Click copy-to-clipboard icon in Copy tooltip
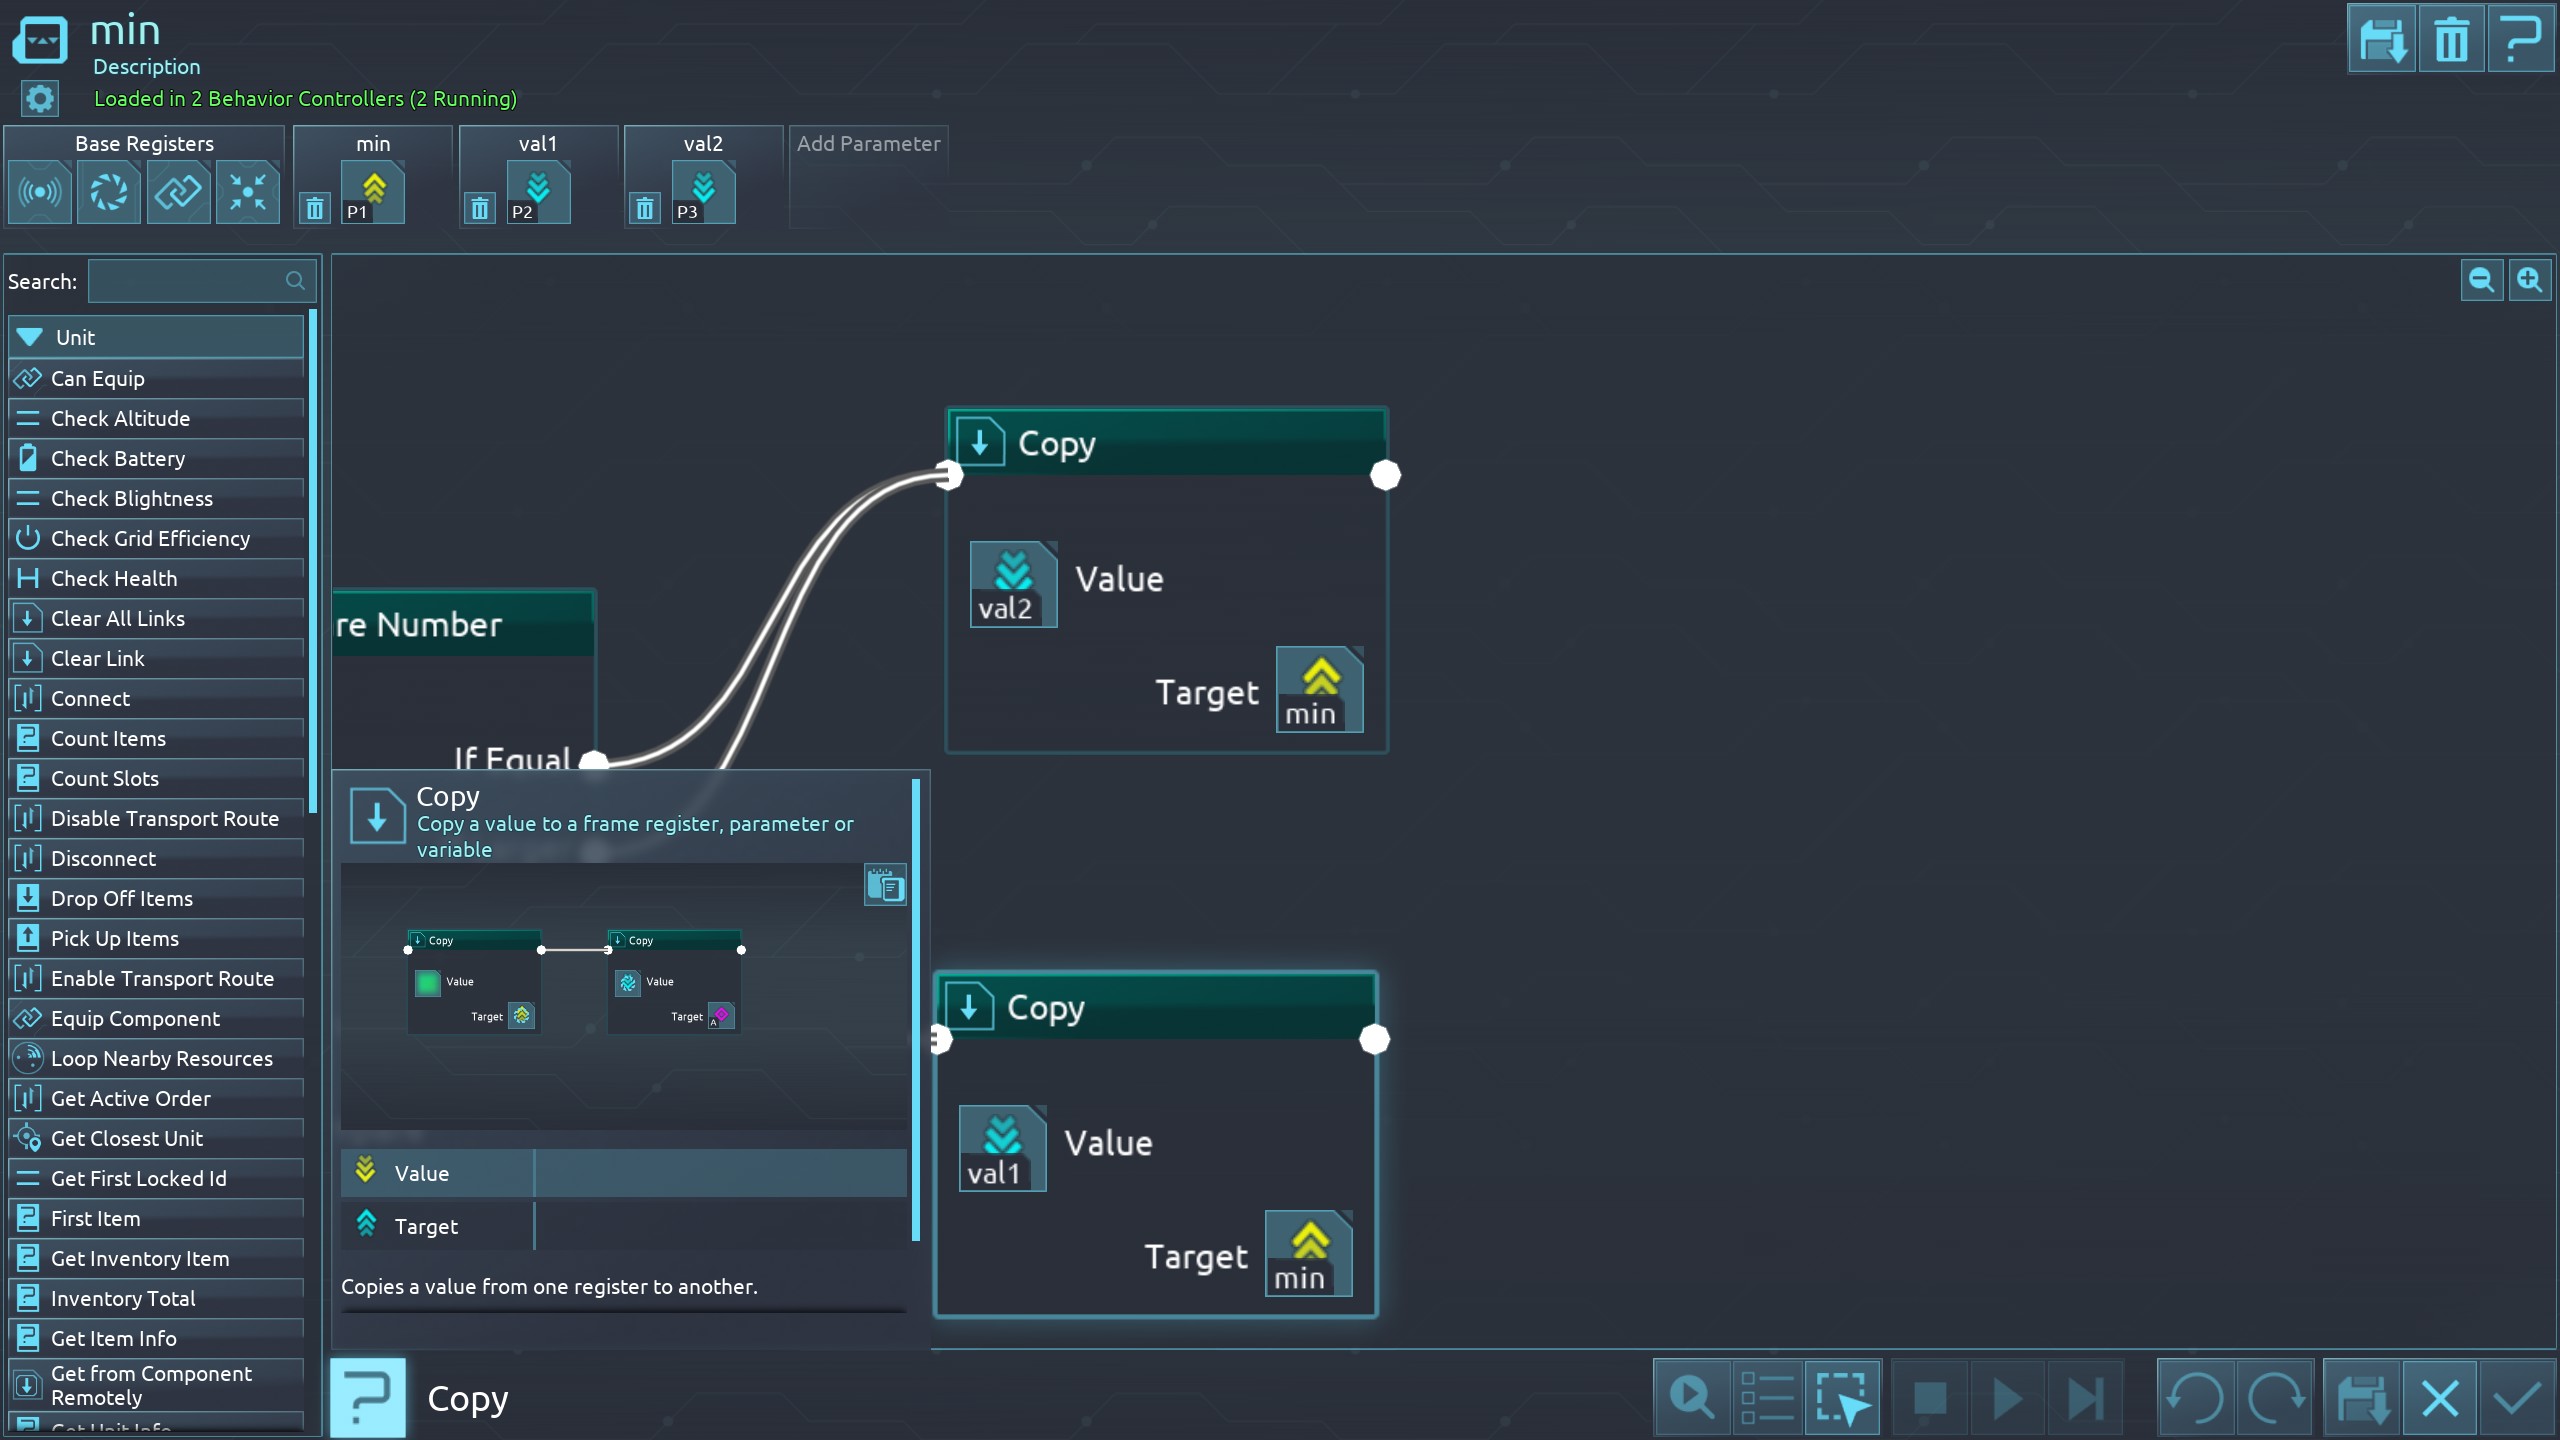The width and height of the screenshot is (2560, 1440). (885, 885)
